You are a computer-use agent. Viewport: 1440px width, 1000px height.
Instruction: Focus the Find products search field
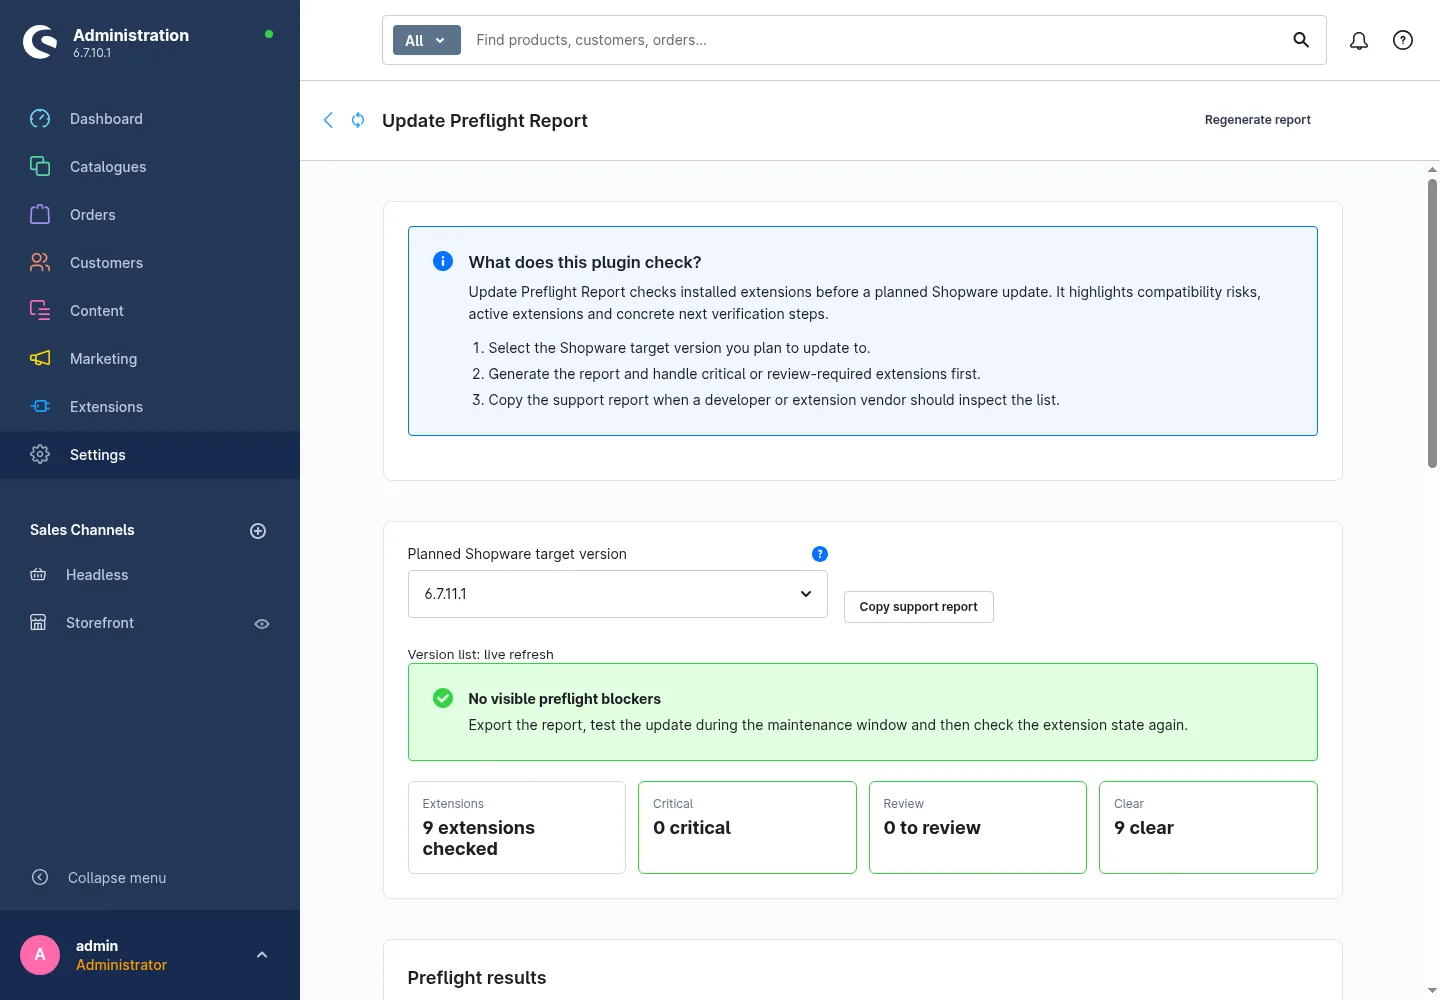(x=876, y=40)
